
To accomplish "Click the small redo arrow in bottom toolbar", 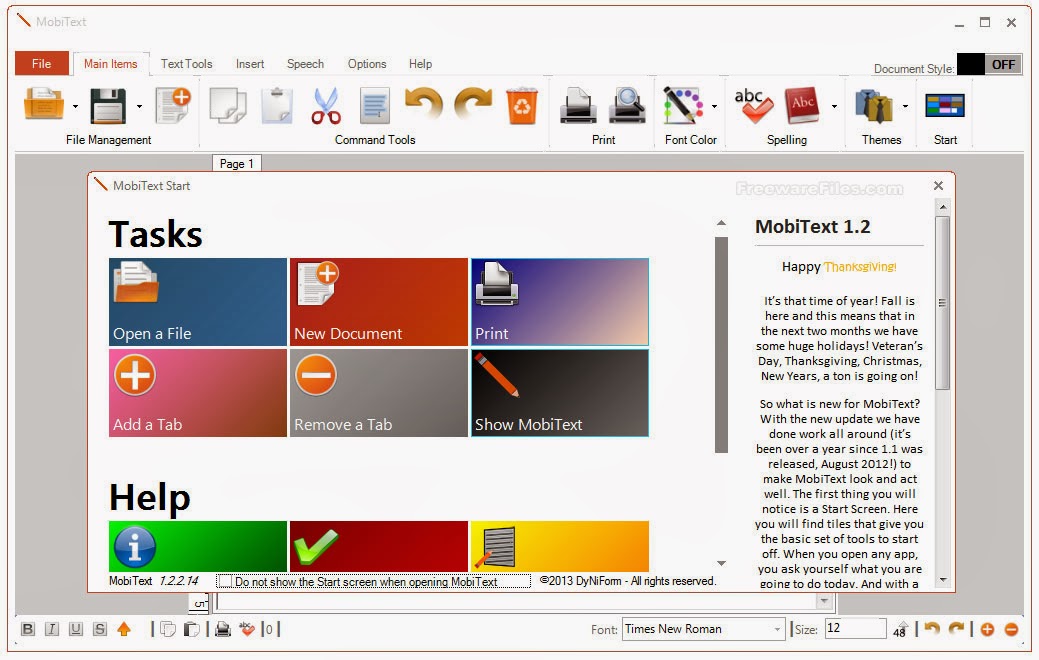I will coord(956,628).
